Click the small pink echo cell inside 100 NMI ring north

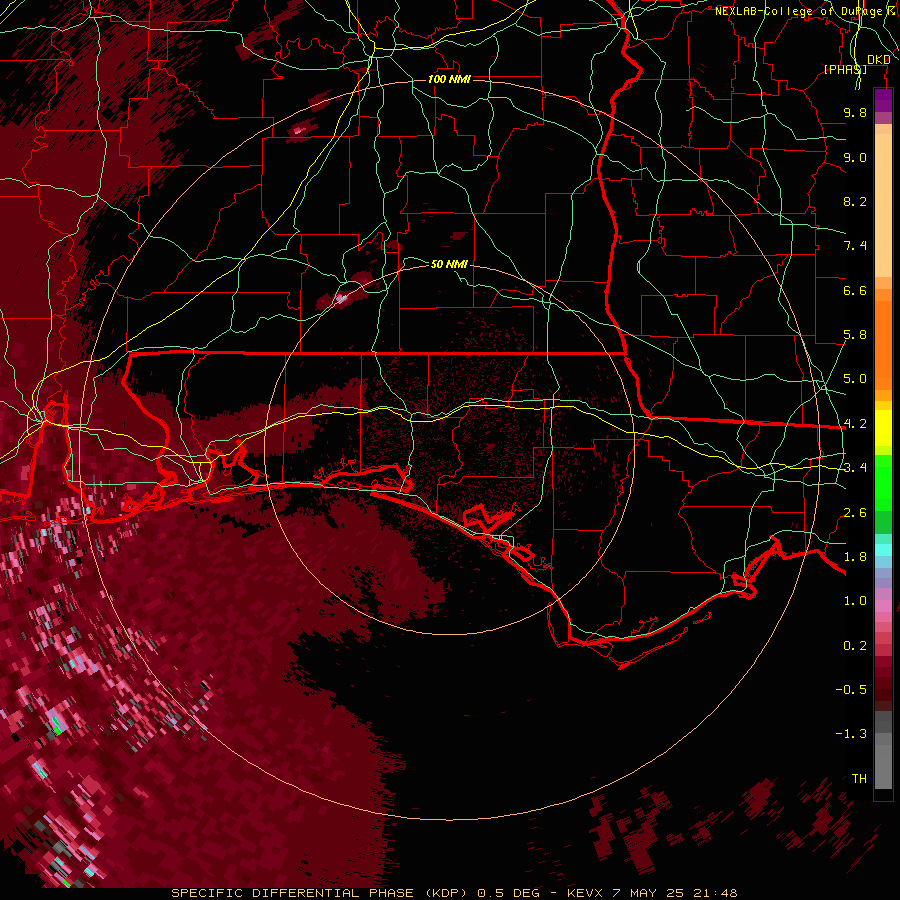298,130
